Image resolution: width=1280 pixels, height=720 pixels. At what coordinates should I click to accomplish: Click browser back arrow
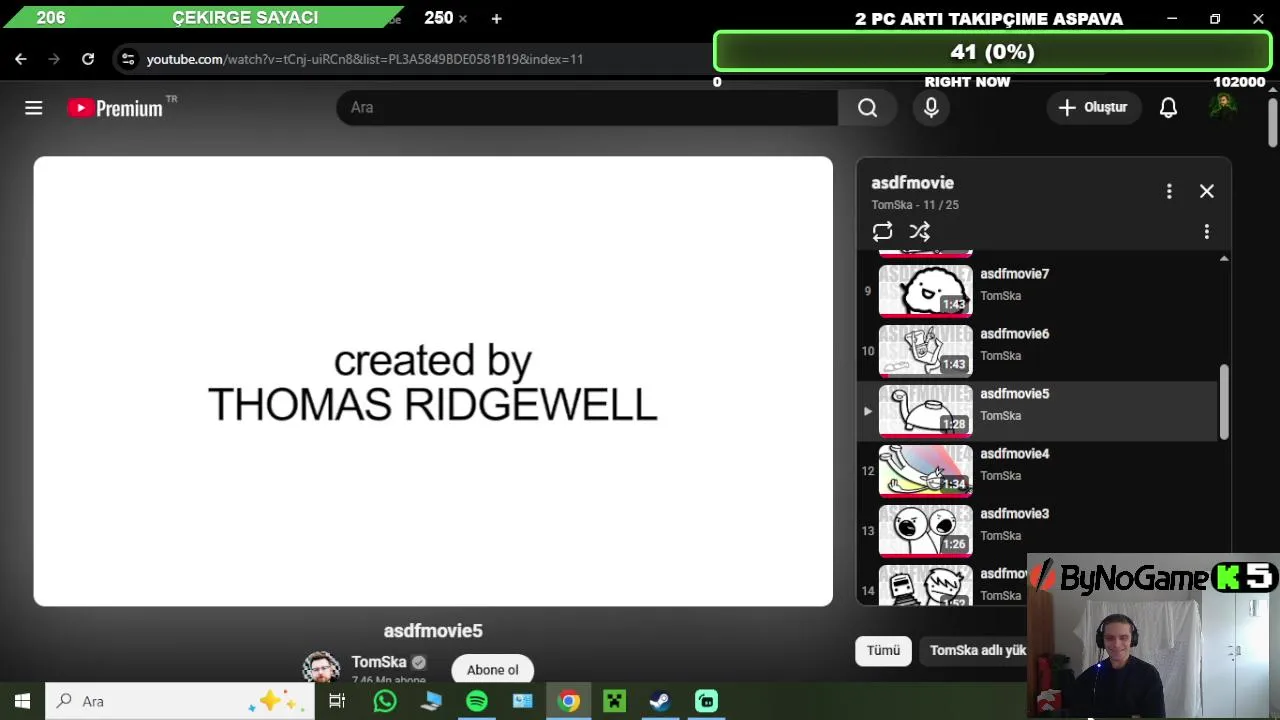coord(21,59)
